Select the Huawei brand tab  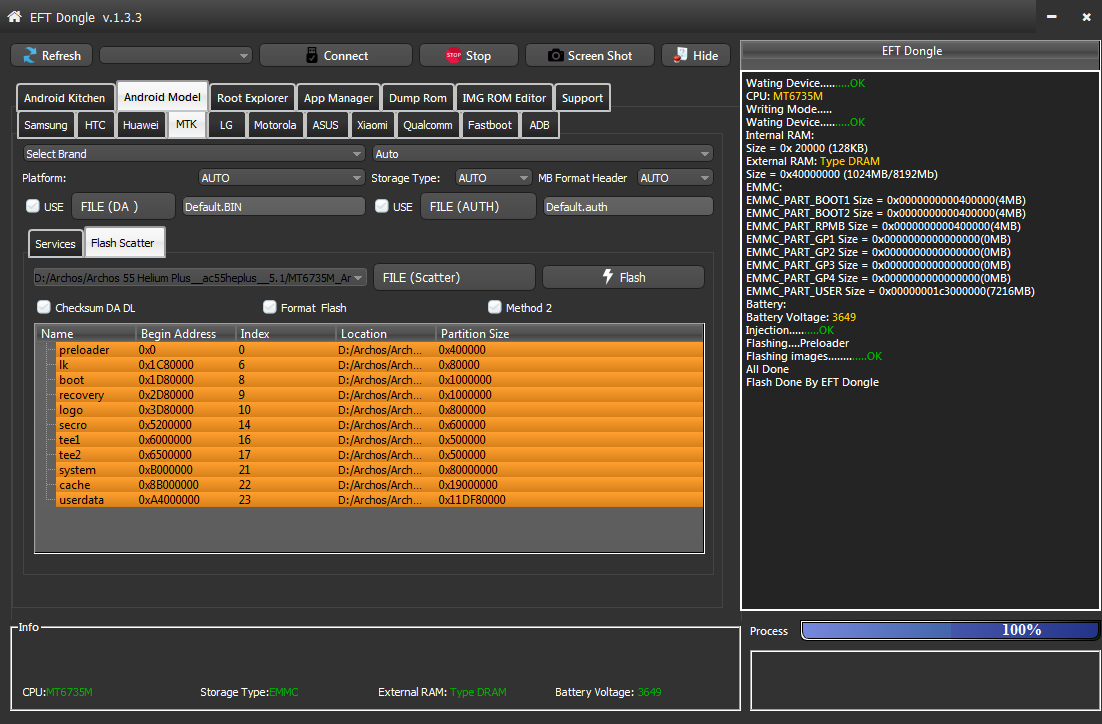point(141,125)
